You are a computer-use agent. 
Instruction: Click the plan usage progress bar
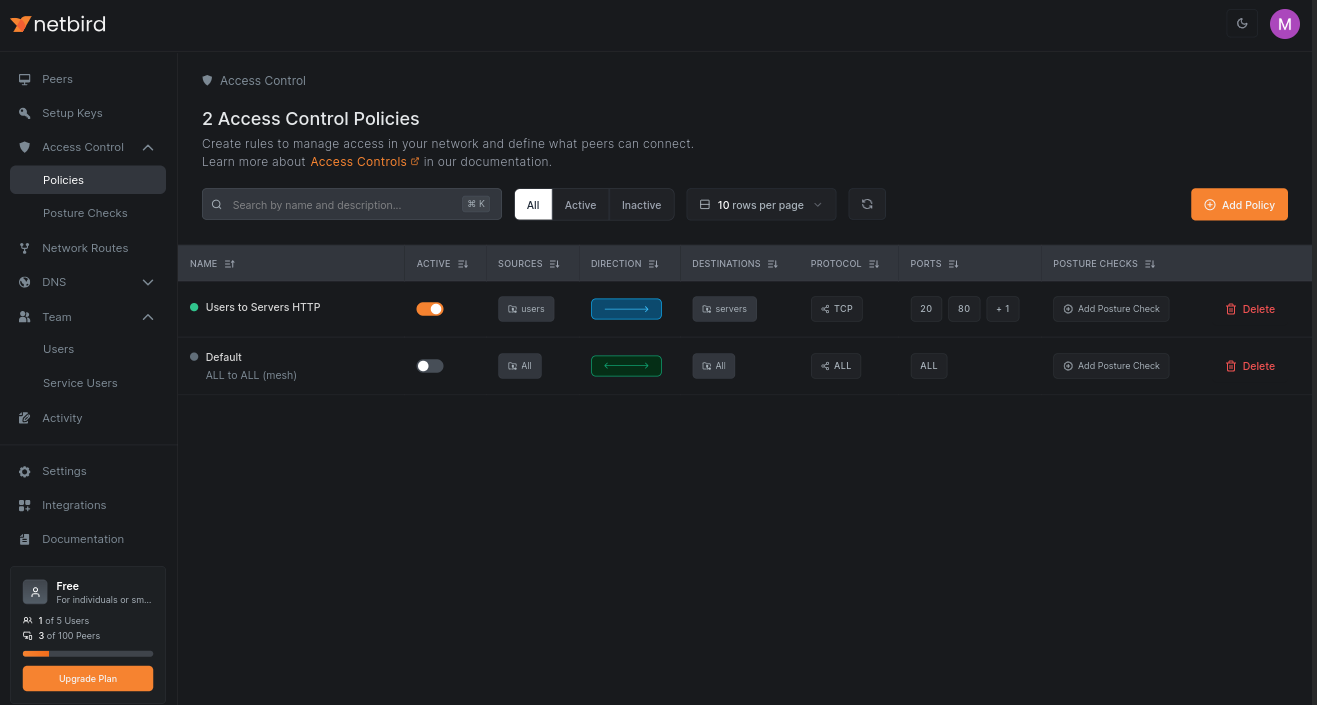[87, 653]
